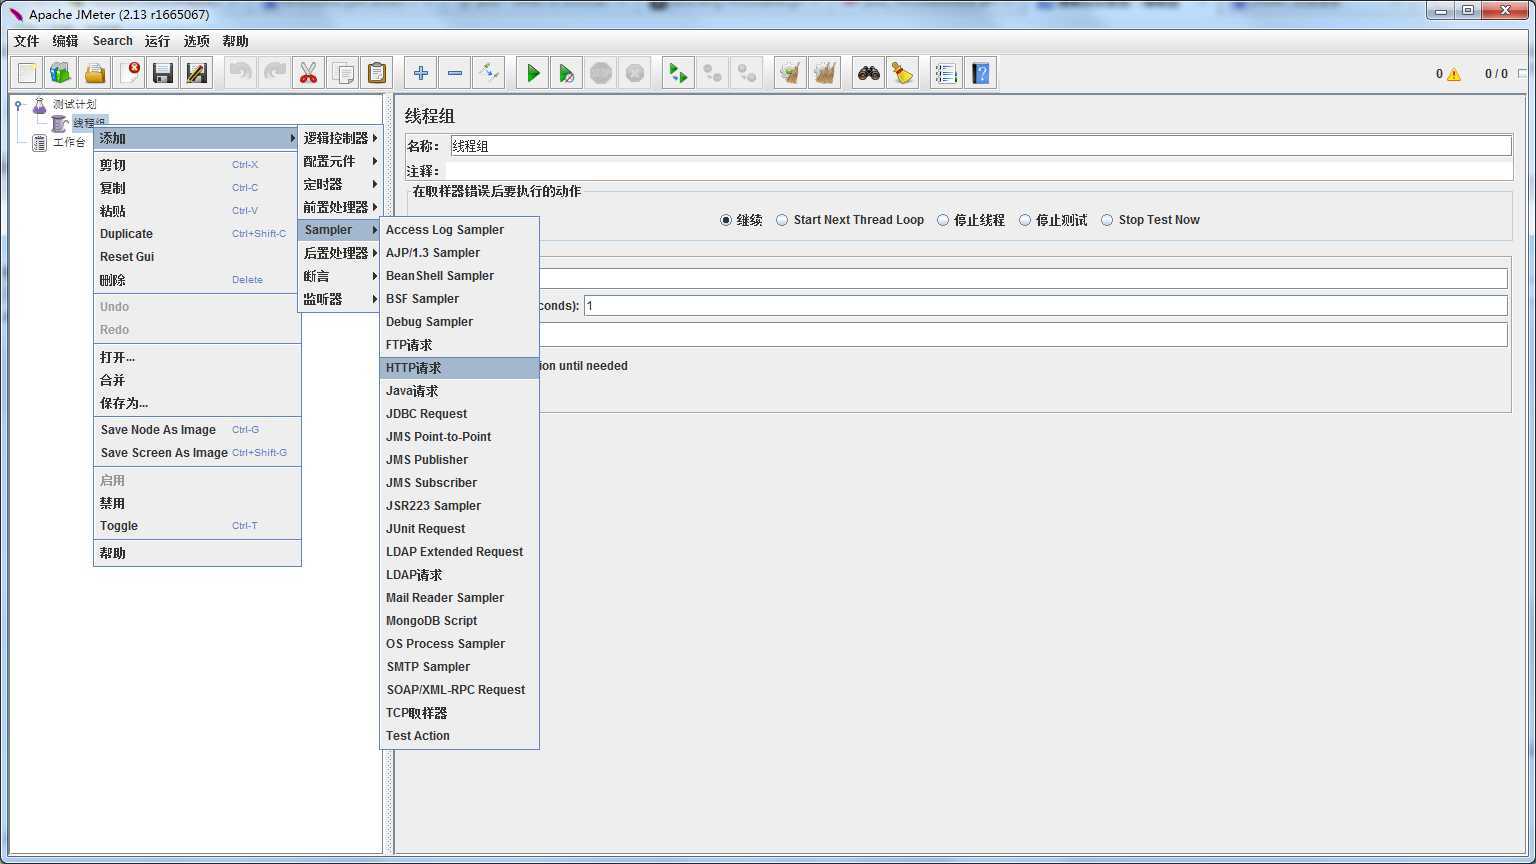
Task: Choose HTTP请求 from Sampler list
Action: pyautogui.click(x=460, y=368)
